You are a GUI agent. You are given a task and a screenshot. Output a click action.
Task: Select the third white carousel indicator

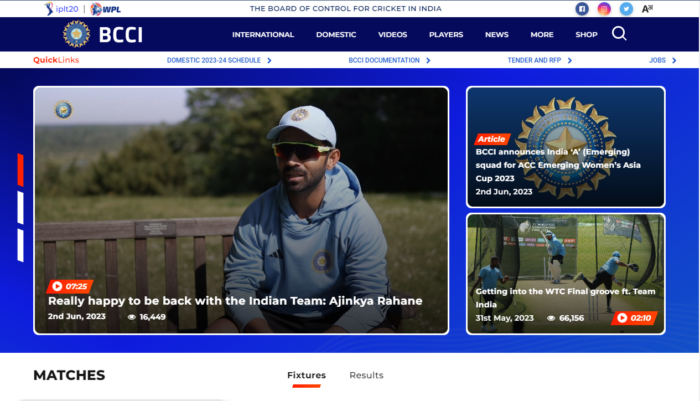click(21, 245)
